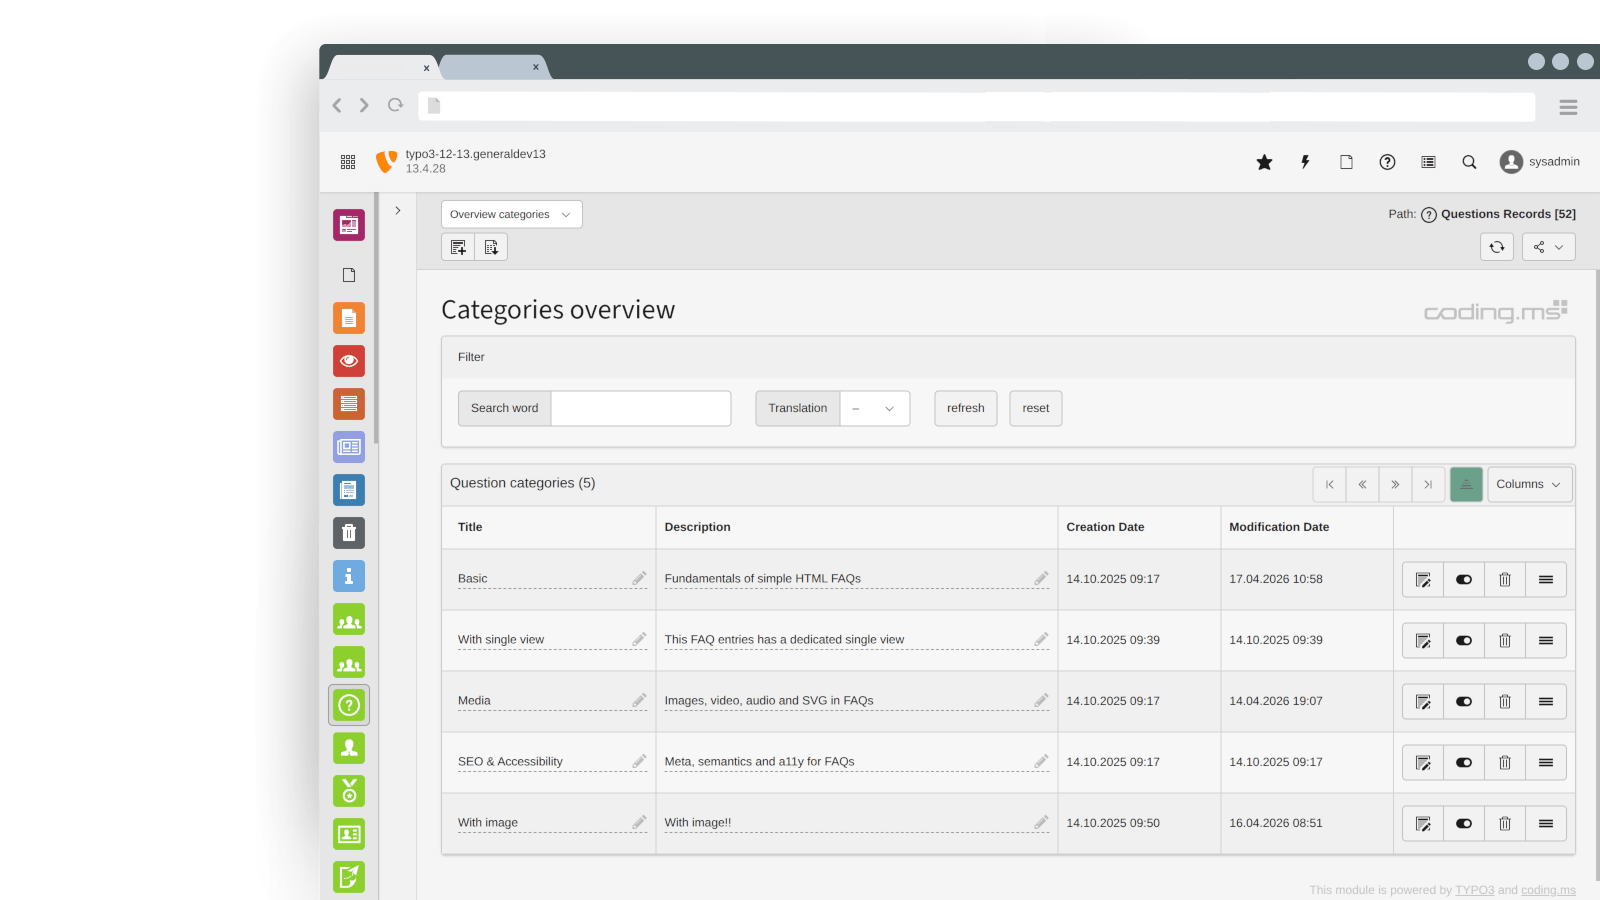Image resolution: width=1600 pixels, height=900 pixels.
Task: Toggle visibility of With image category
Action: pos(1464,824)
